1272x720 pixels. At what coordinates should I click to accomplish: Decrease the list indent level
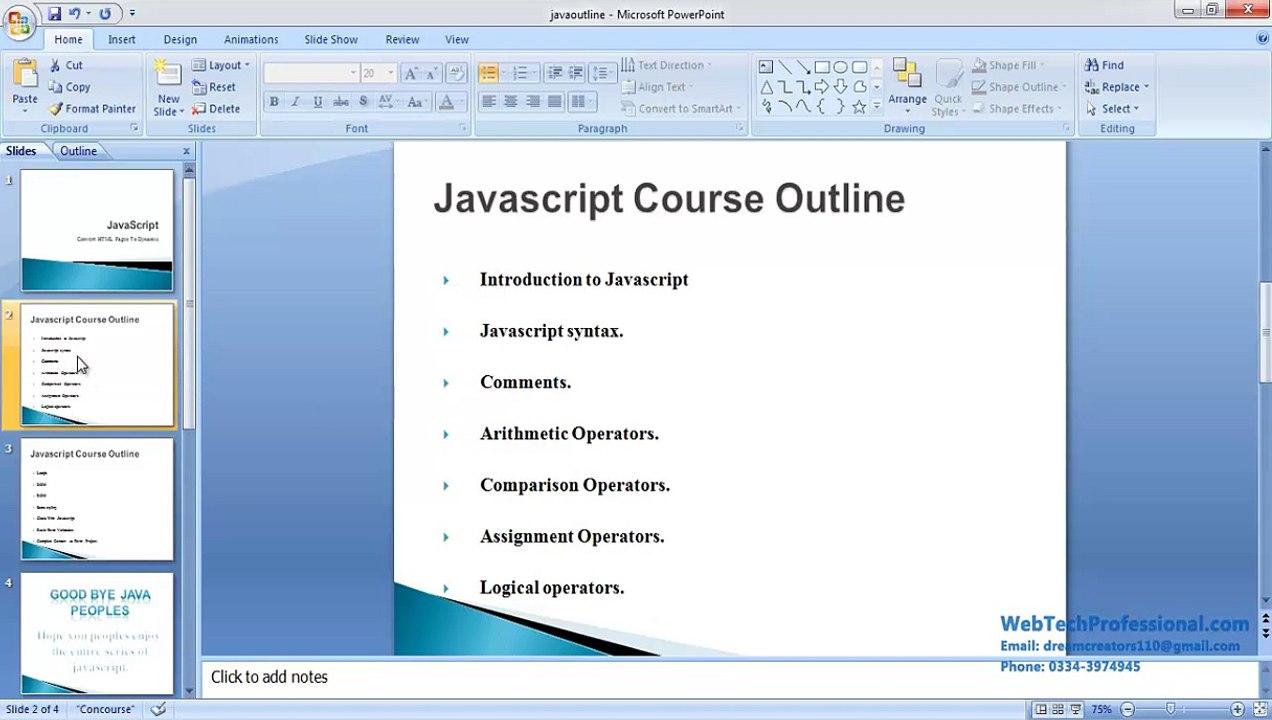pos(554,73)
